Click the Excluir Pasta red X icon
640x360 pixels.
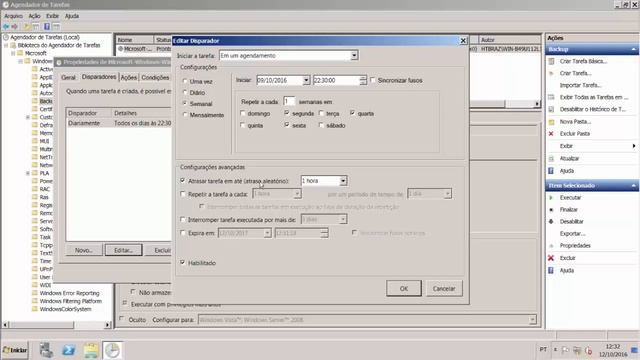[x=551, y=133]
